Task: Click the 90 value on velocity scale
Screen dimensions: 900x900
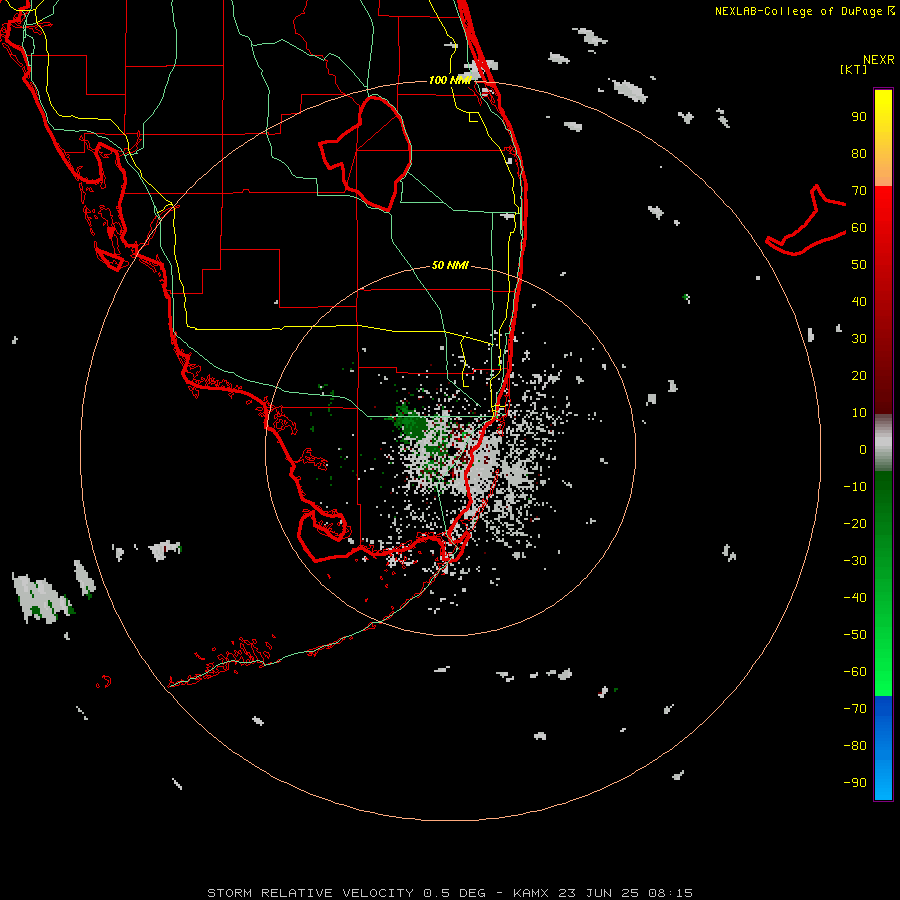Action: pyautogui.click(x=859, y=117)
